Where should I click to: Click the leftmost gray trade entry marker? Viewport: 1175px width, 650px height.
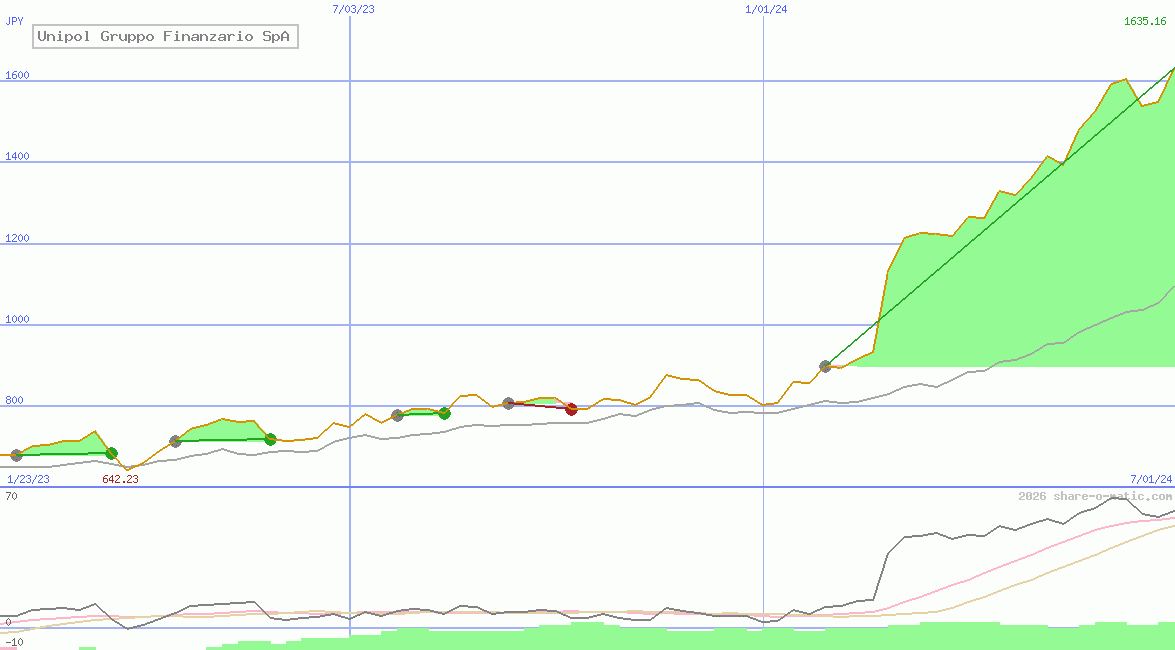coord(16,456)
